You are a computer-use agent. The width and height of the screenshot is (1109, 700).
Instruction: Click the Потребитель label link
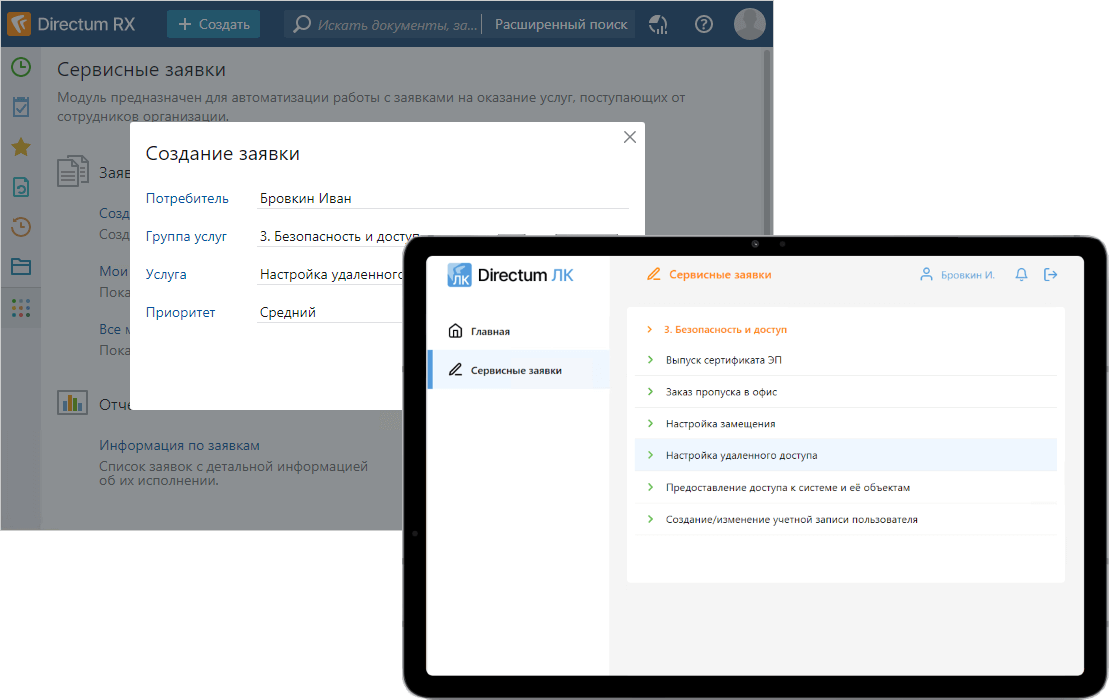(187, 199)
